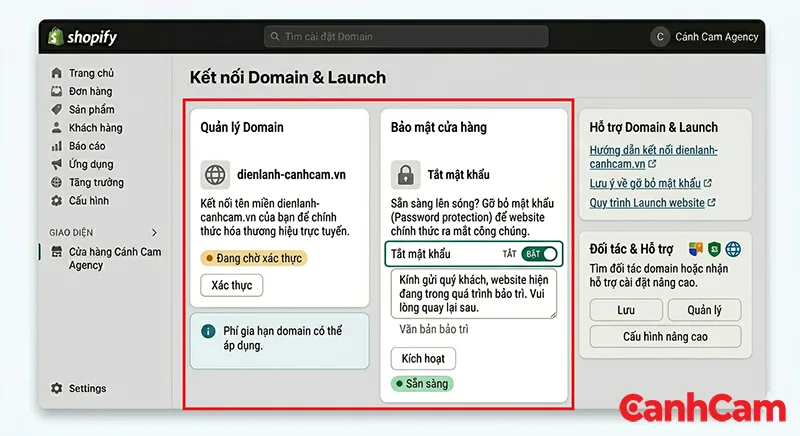Click the info icon in domain fee notice
Image resolution: width=800 pixels, height=436 pixels.
pos(208,331)
